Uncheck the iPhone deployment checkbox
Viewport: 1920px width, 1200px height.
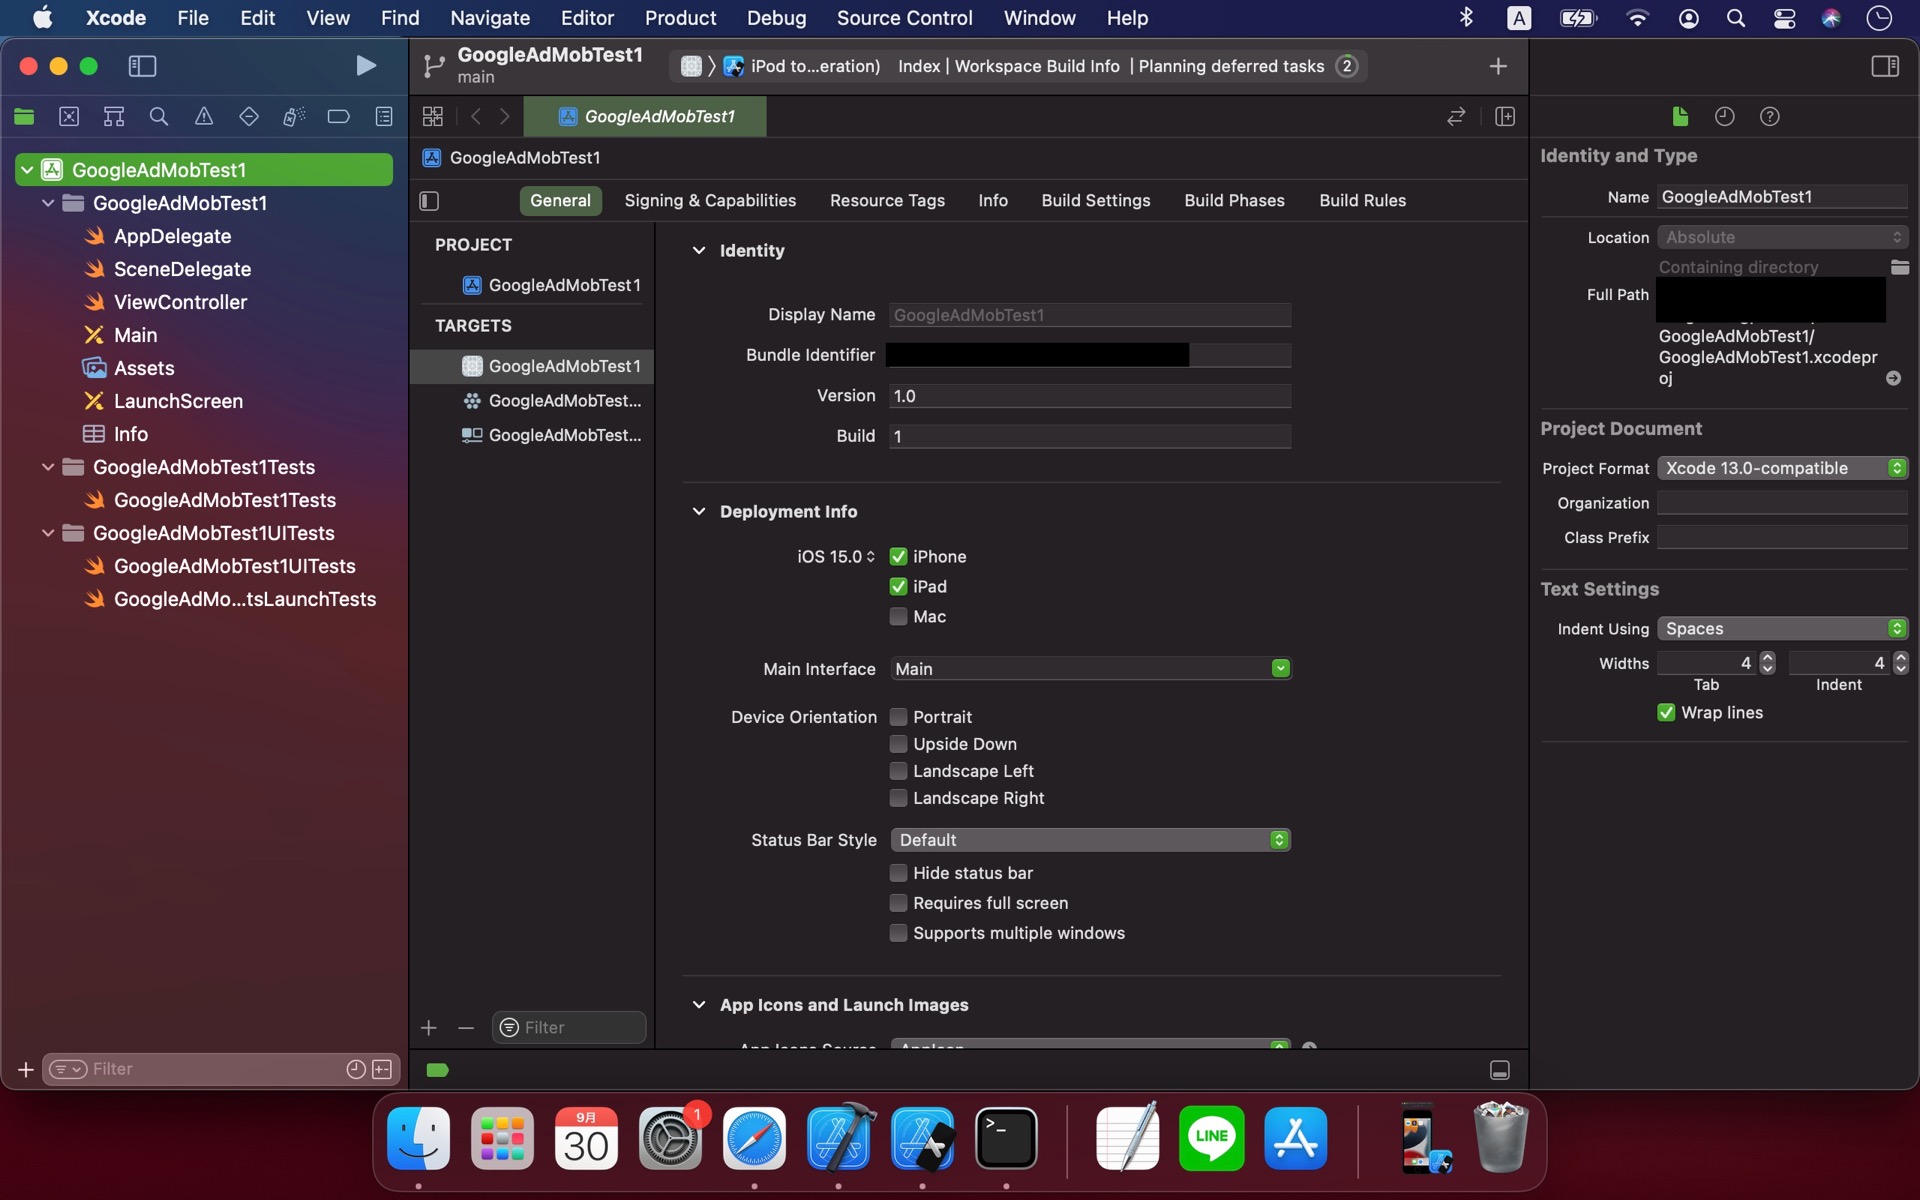(898, 557)
